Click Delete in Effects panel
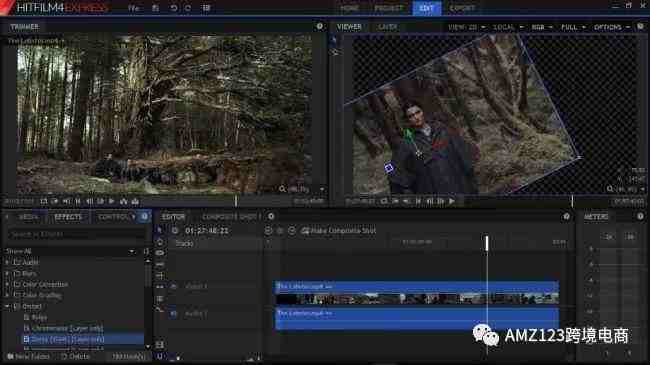Image resolution: width=650 pixels, height=365 pixels. (x=75, y=356)
